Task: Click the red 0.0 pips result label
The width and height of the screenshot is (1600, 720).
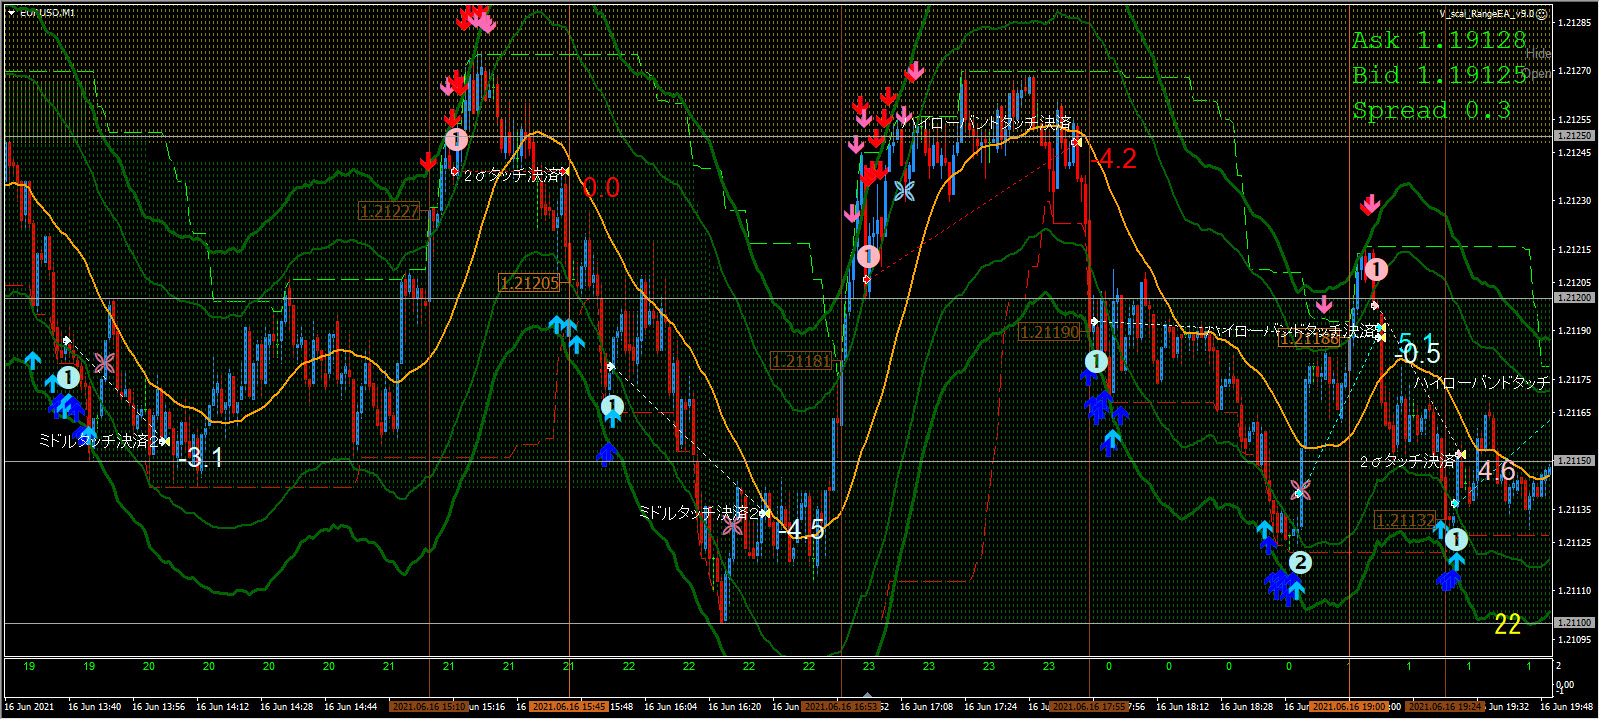Action: pos(601,187)
